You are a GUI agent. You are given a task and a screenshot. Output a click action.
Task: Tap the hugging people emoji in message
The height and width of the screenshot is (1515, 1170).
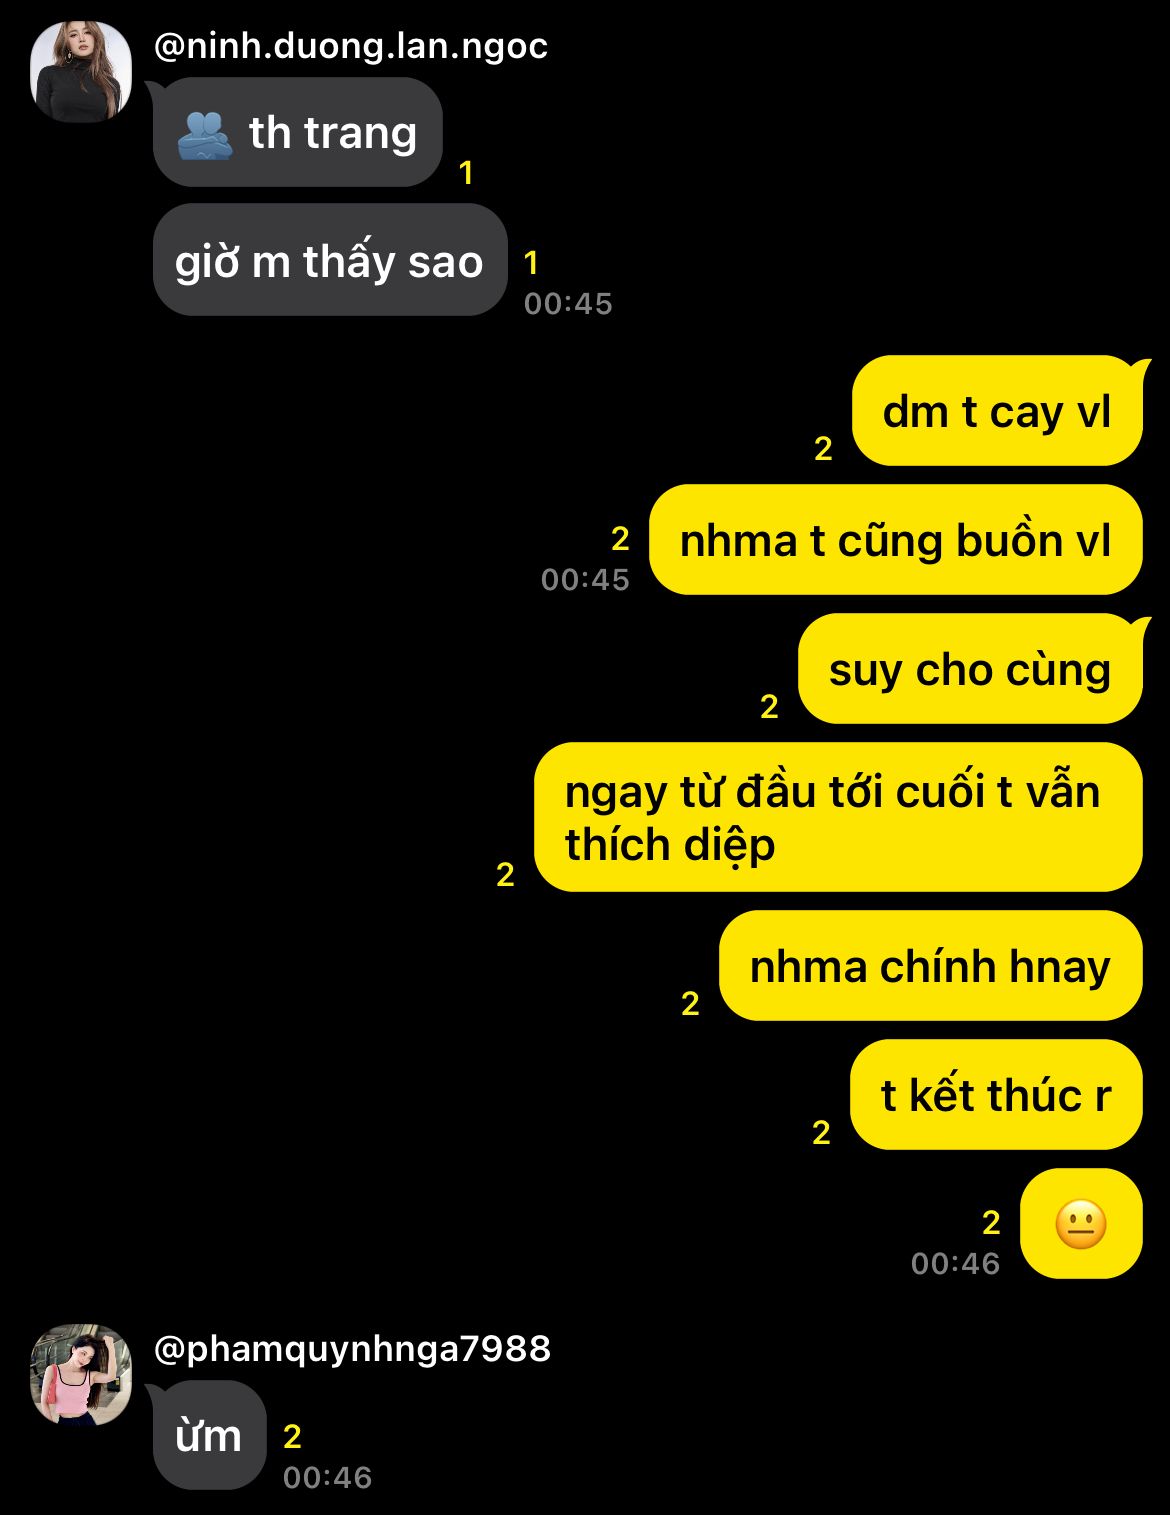click(x=204, y=135)
